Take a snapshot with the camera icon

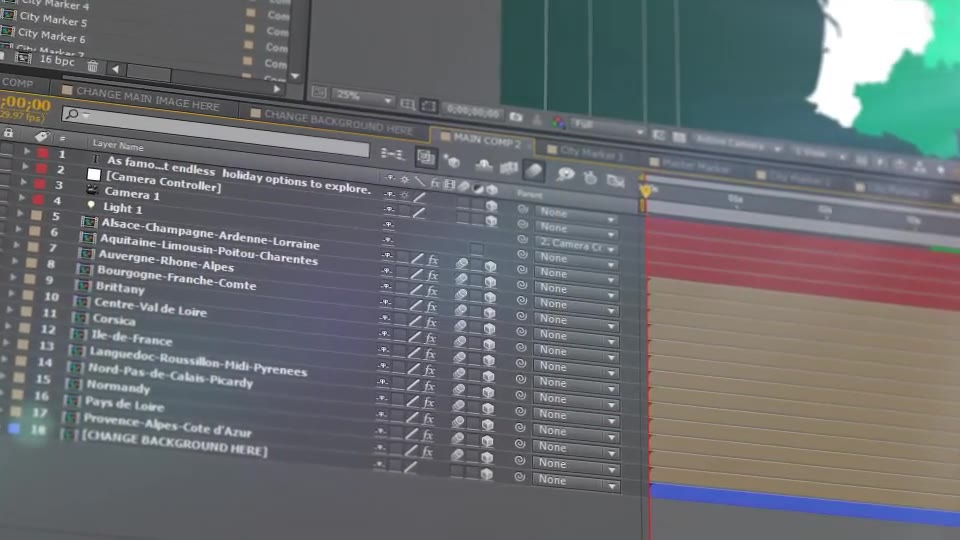(x=516, y=116)
